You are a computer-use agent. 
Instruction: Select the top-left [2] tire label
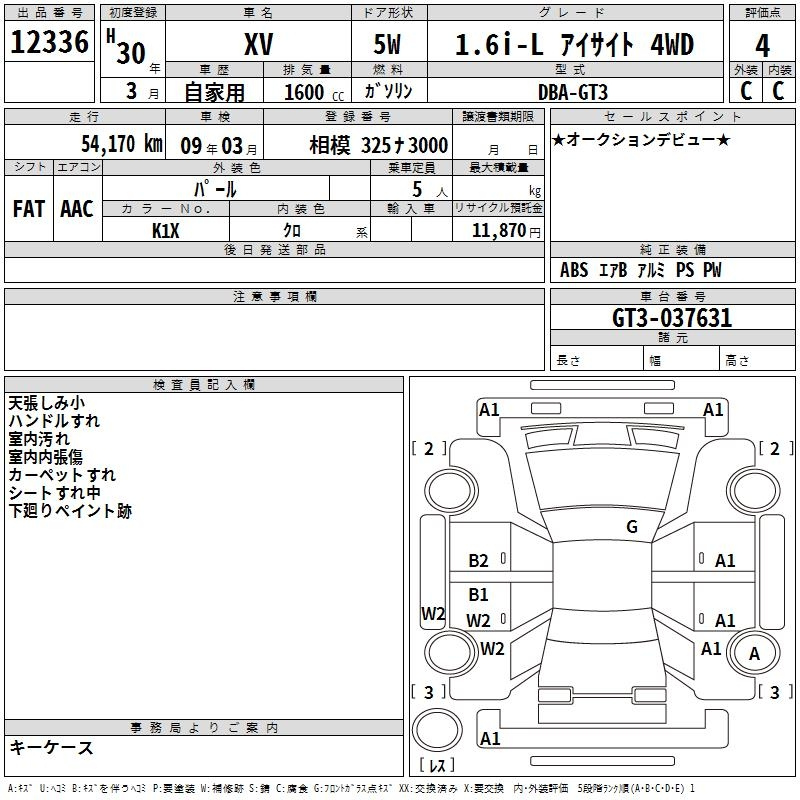[x=429, y=449]
